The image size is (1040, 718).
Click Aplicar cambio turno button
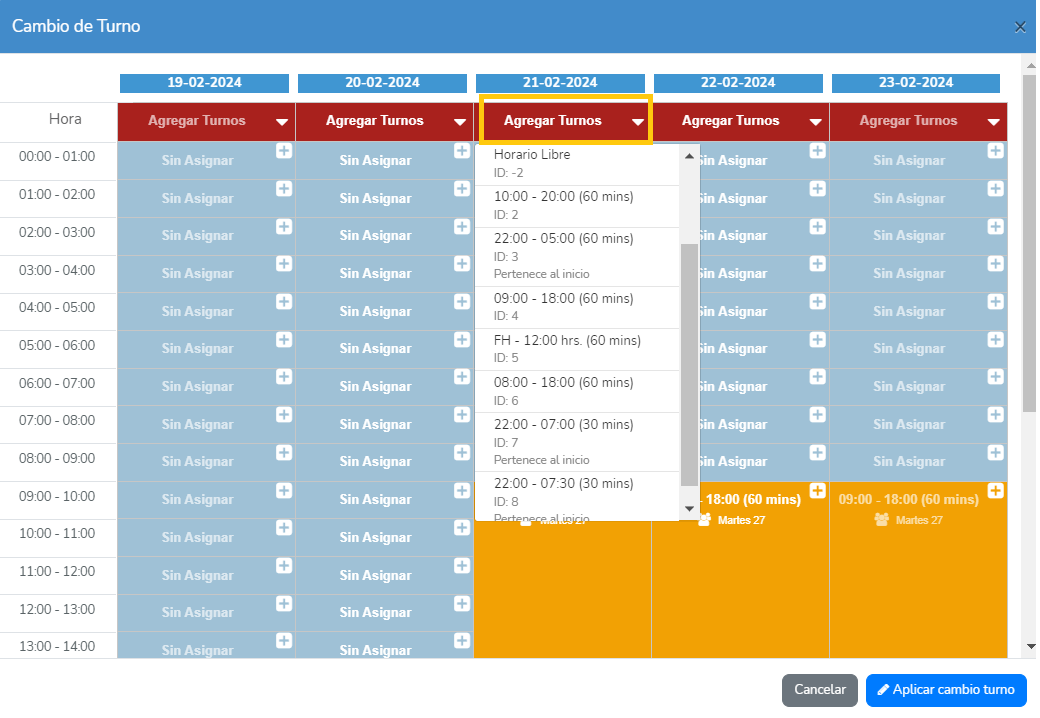coord(946,690)
